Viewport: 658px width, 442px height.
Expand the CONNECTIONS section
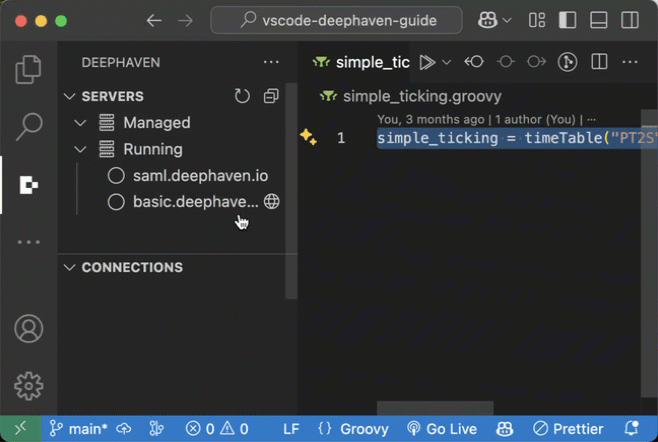[69, 267]
